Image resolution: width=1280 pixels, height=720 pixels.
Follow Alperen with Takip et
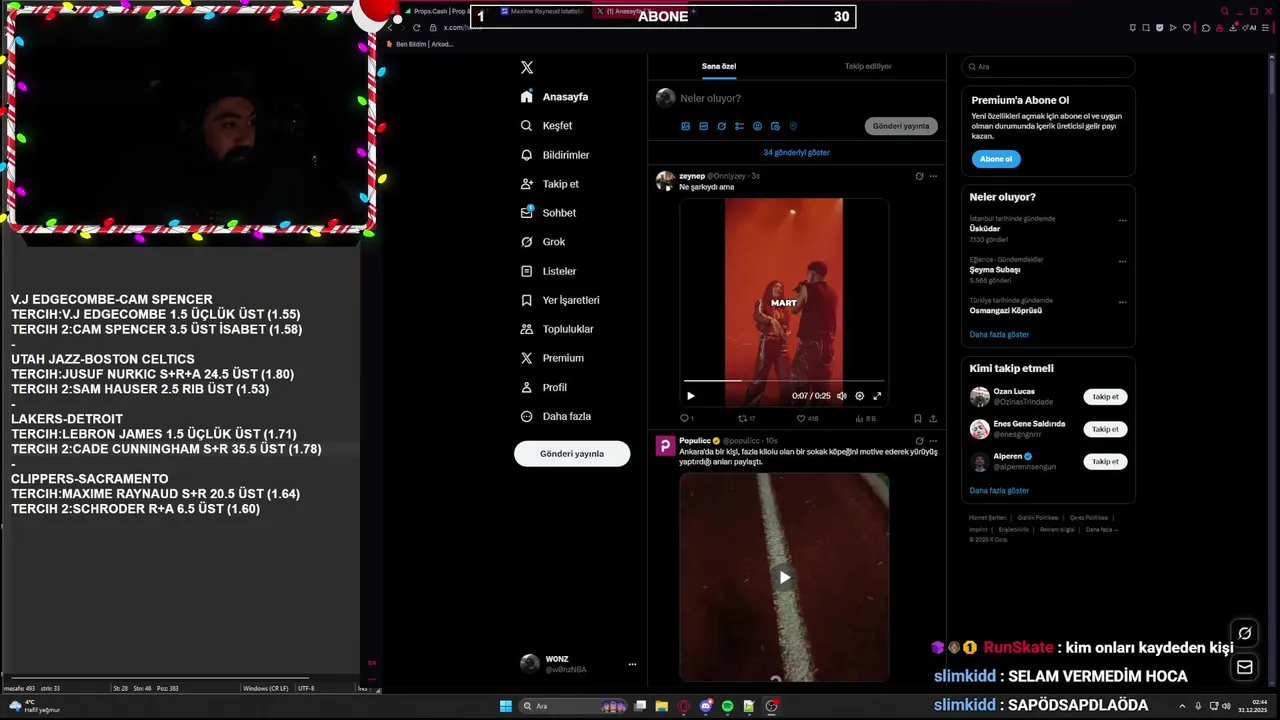tap(1105, 462)
